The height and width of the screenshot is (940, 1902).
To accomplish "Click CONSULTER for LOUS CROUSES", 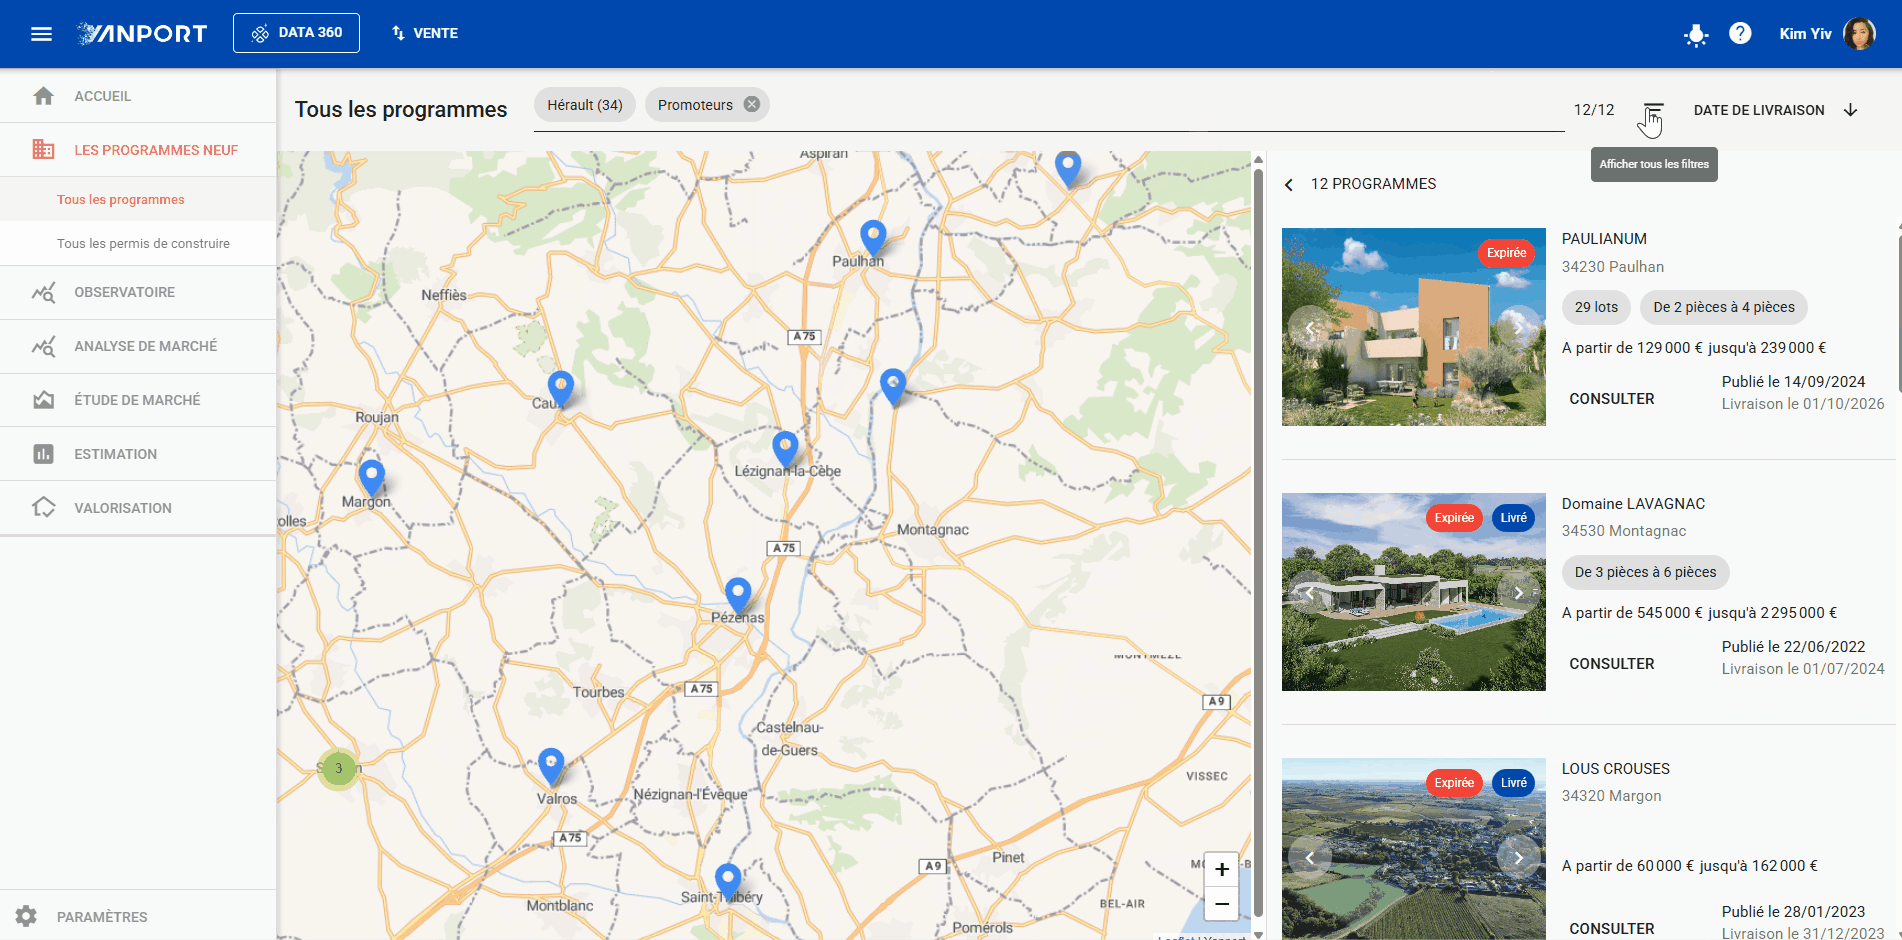I will (1612, 929).
